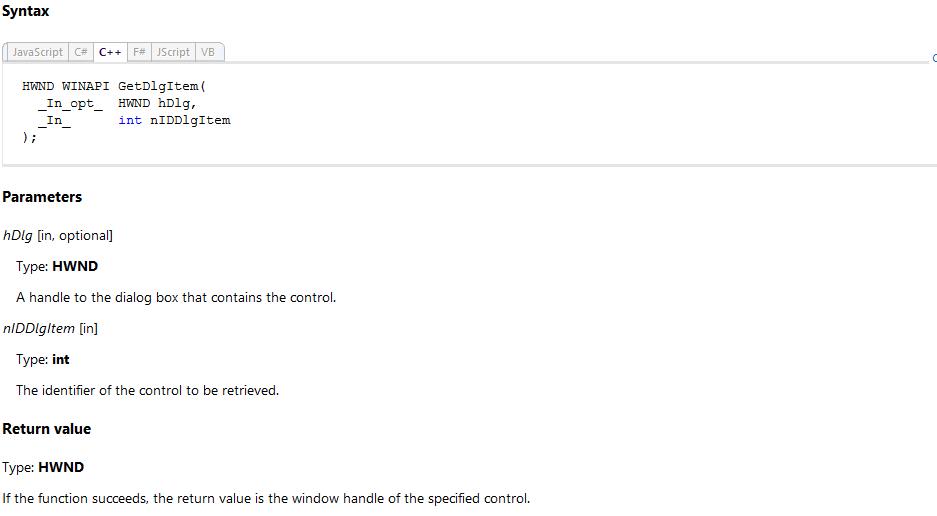Click the Parameters section heading

pyautogui.click(x=42, y=197)
